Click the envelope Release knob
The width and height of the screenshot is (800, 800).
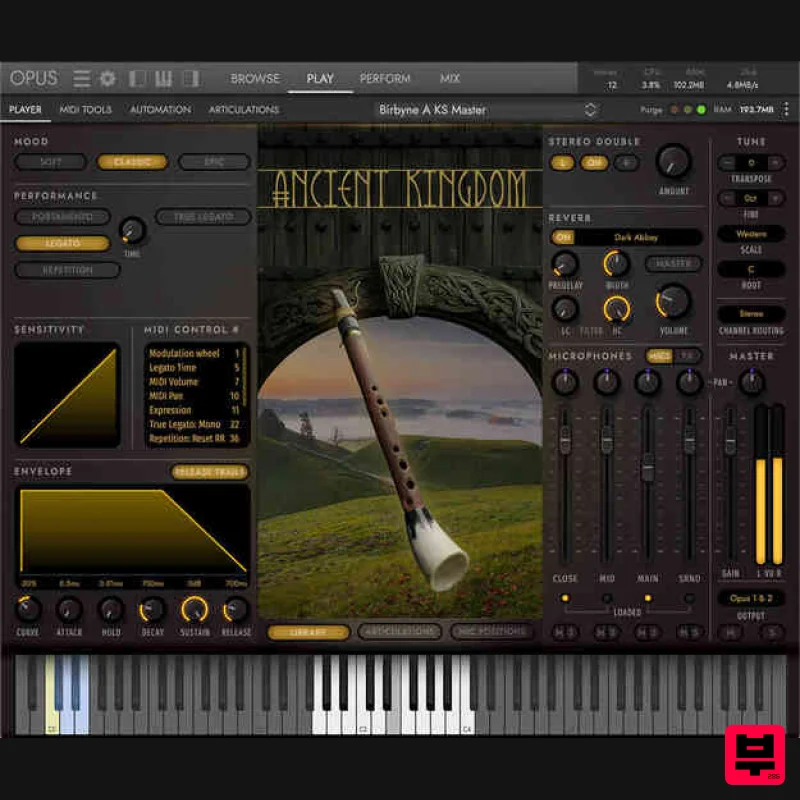(236, 609)
